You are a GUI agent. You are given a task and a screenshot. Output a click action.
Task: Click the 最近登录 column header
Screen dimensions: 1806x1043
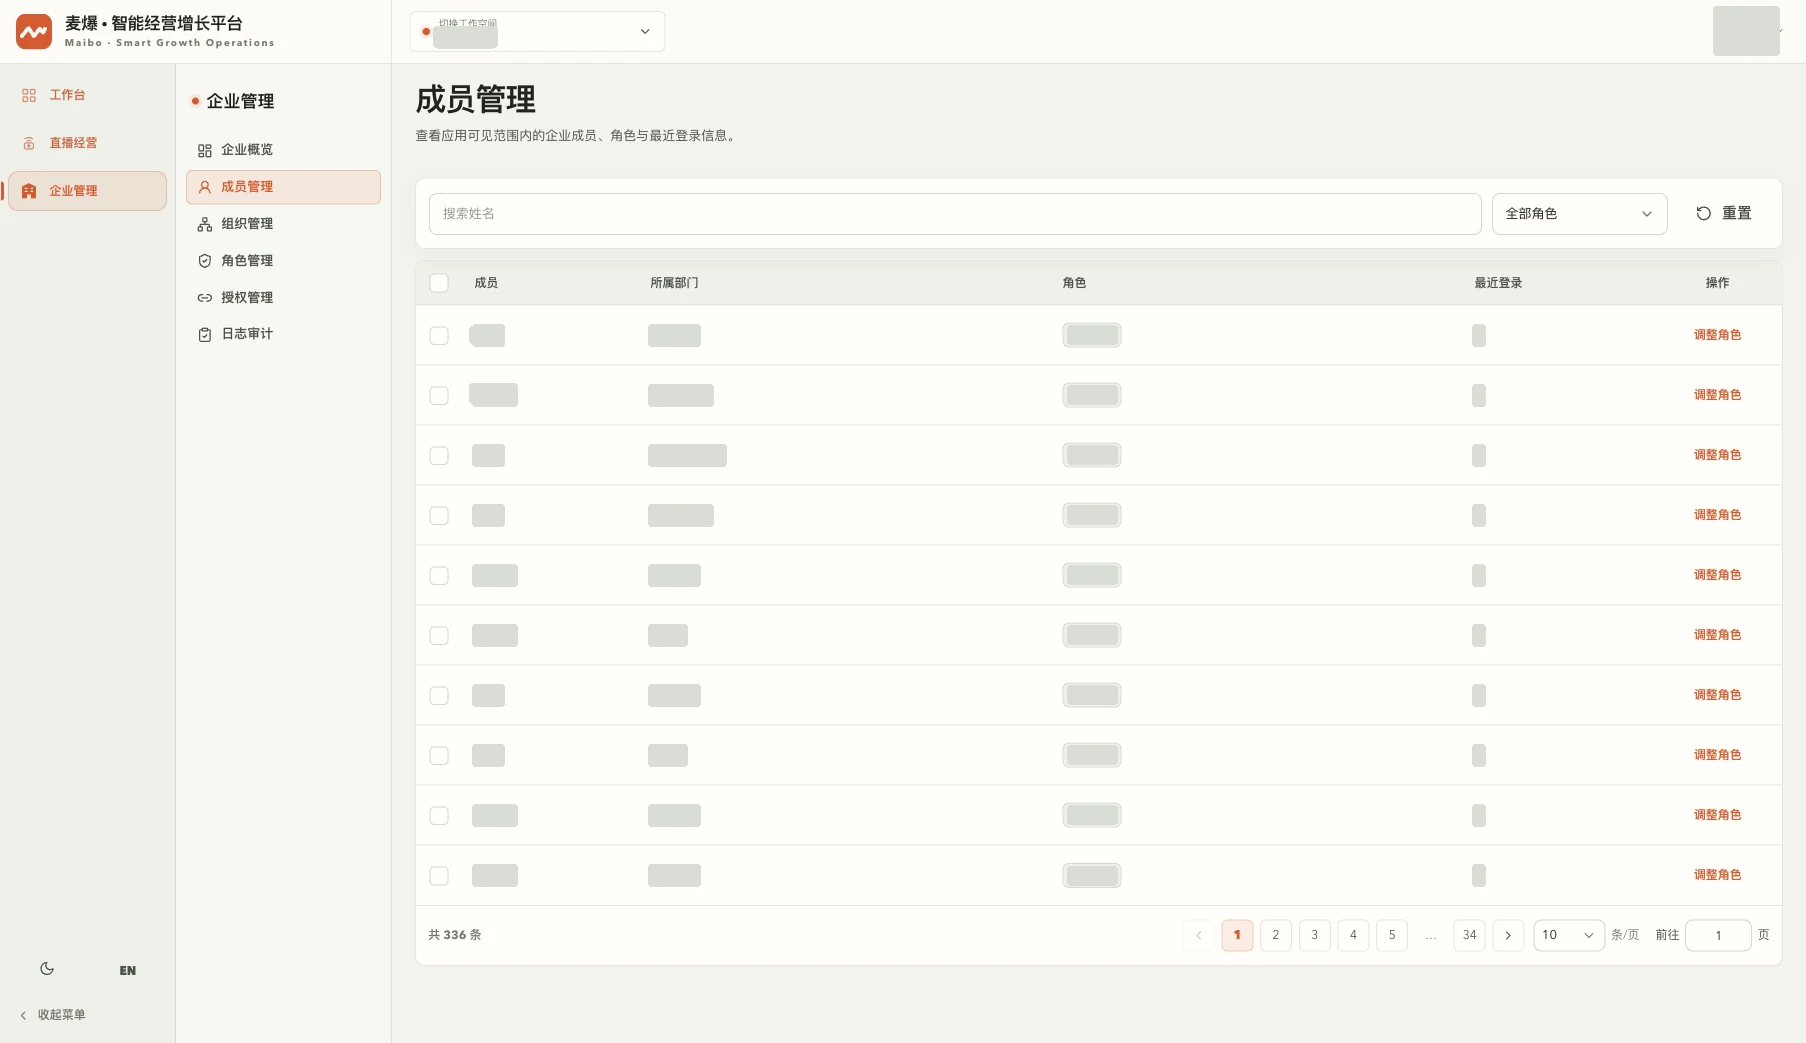click(1498, 283)
